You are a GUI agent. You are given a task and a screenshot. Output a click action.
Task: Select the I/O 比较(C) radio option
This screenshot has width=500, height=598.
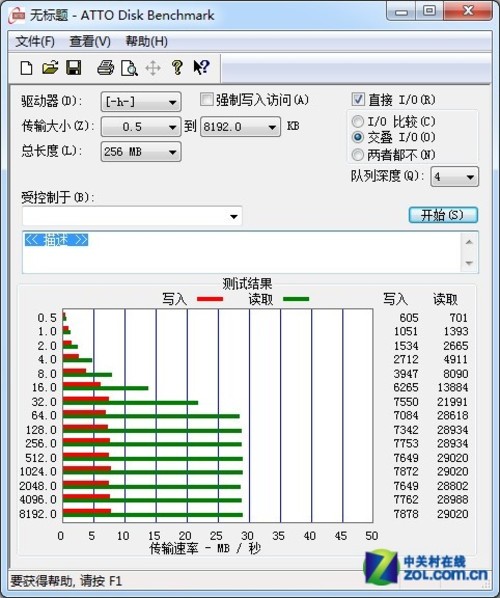pyautogui.click(x=357, y=122)
